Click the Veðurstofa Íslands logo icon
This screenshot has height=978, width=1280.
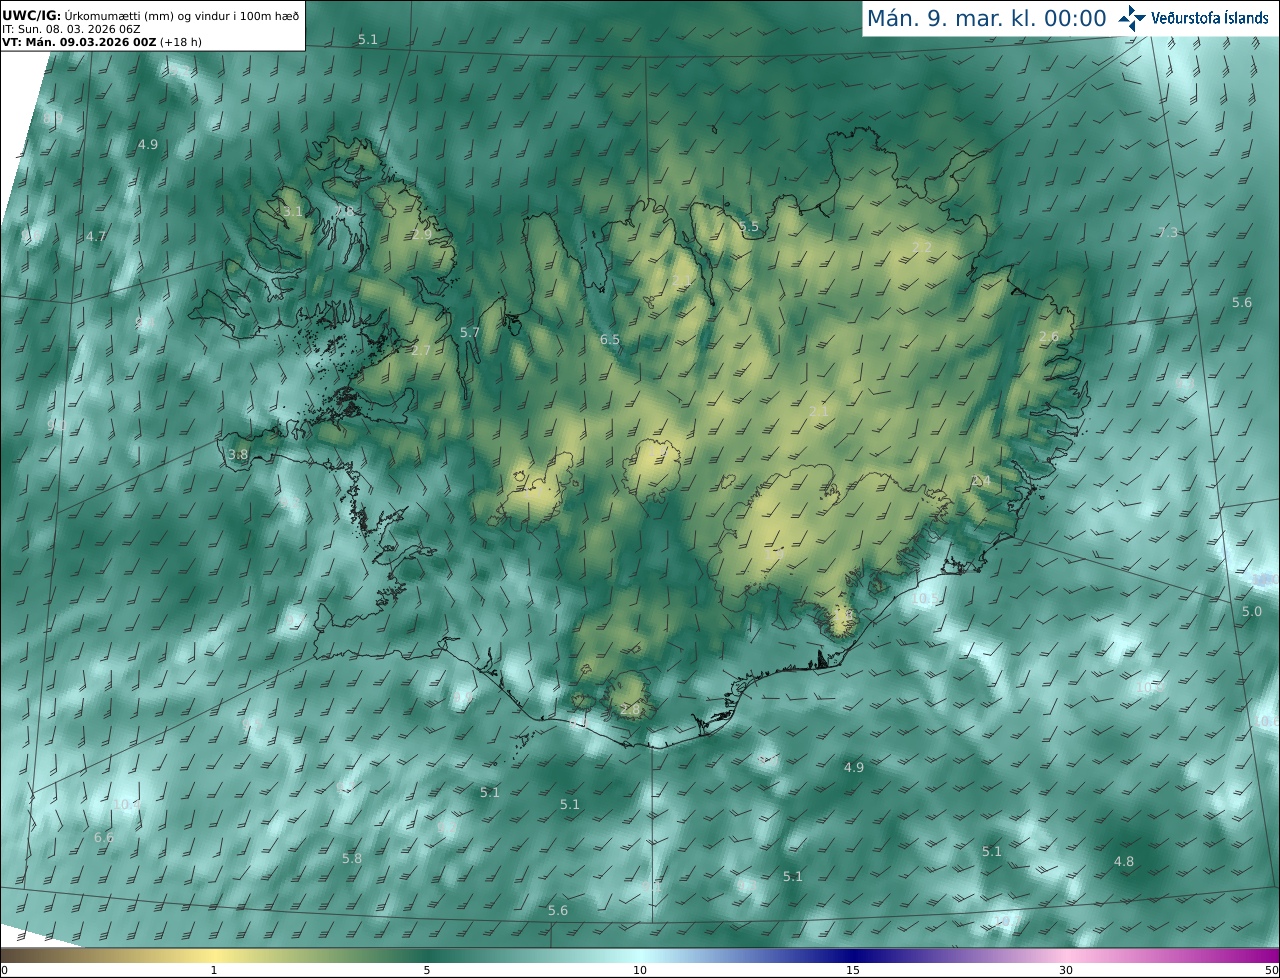[x=1133, y=17]
